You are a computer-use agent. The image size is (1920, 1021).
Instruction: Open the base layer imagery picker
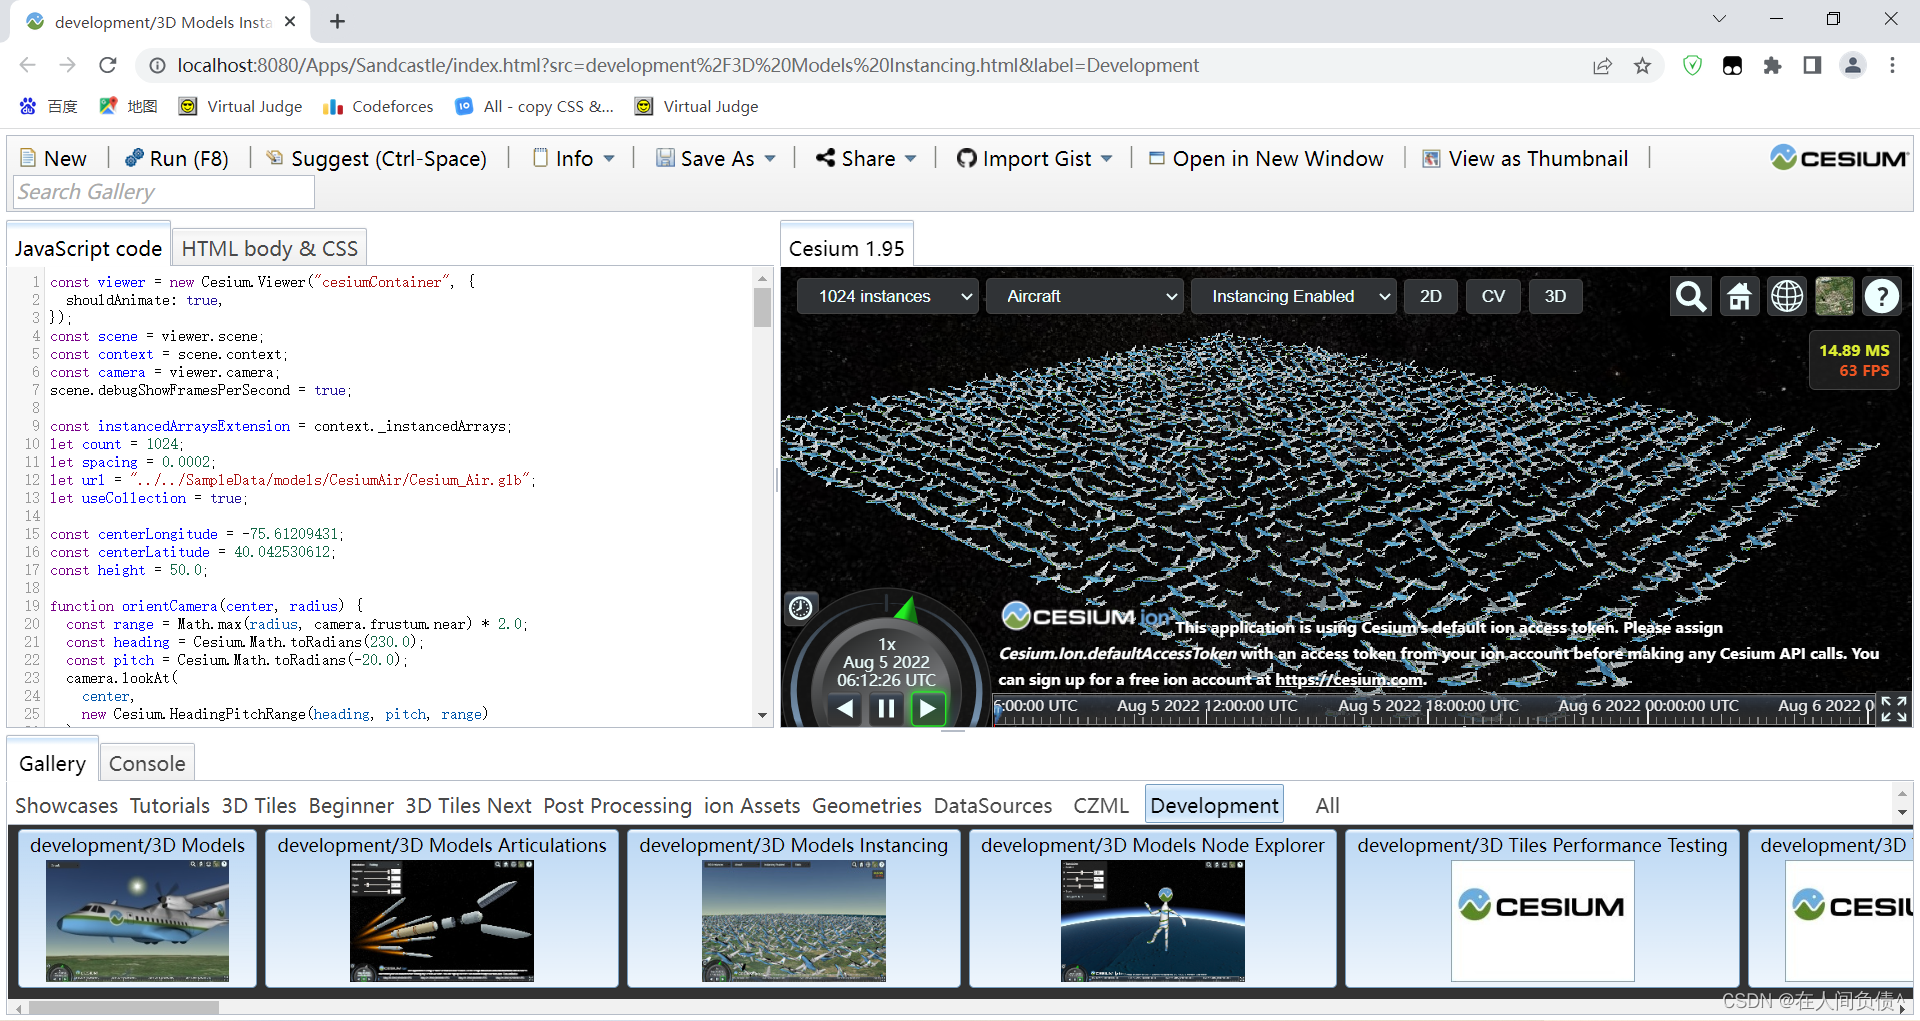[x=1834, y=297]
